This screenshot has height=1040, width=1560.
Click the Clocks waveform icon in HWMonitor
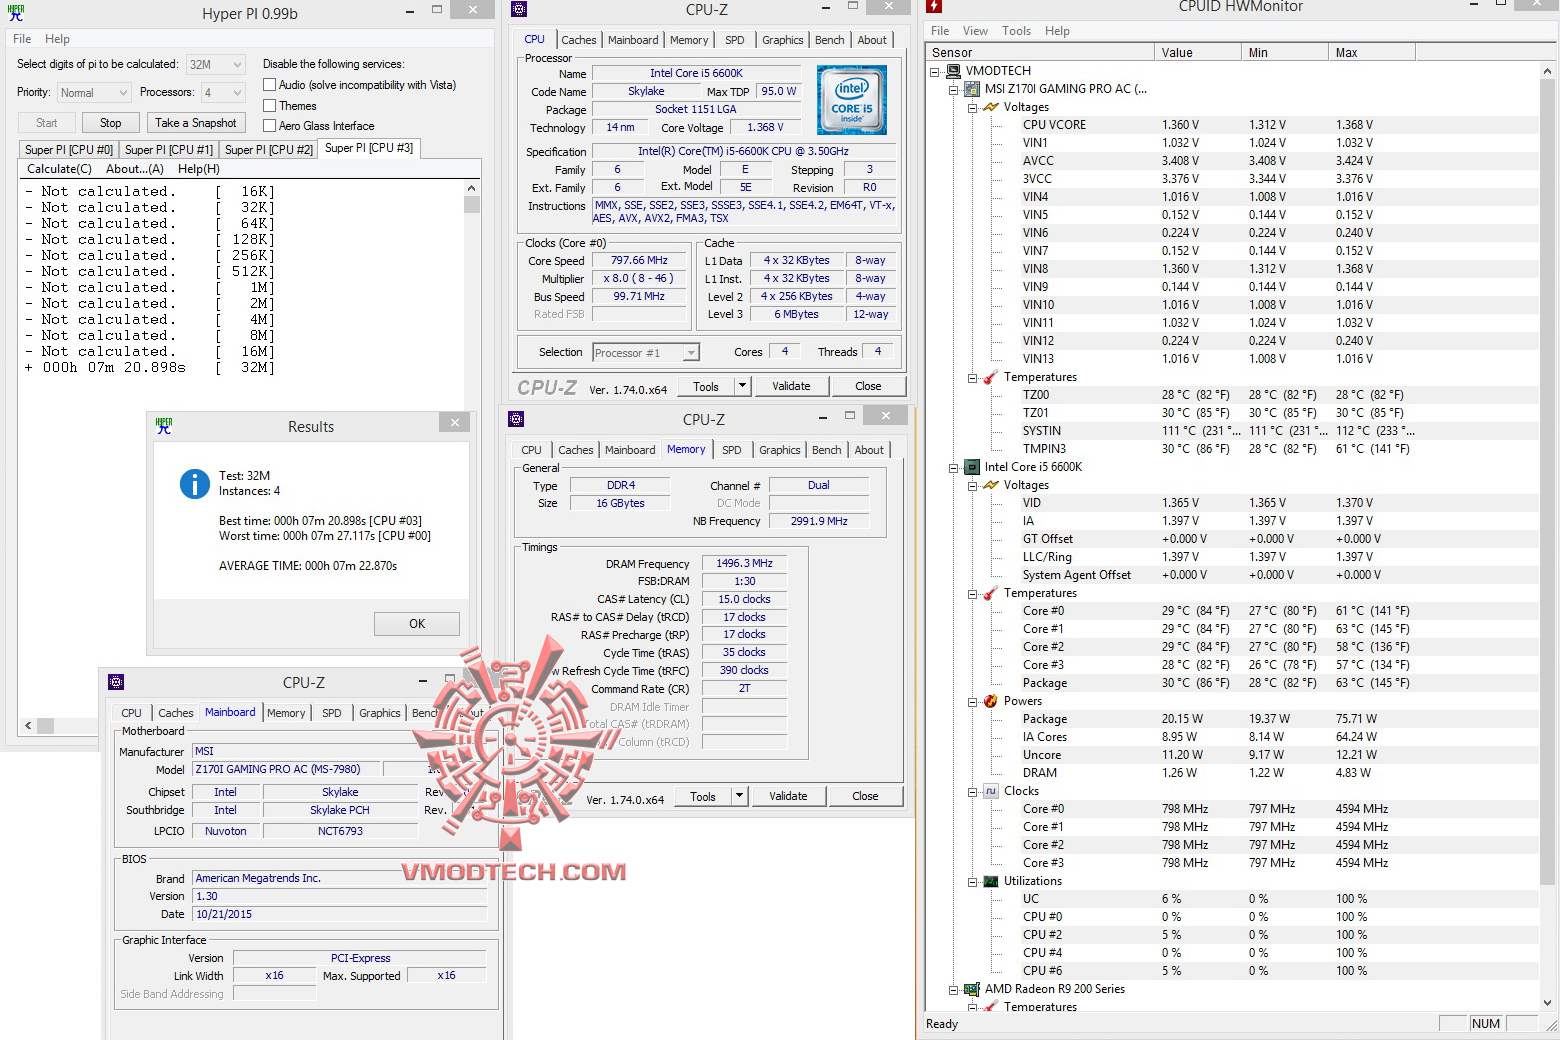991,791
